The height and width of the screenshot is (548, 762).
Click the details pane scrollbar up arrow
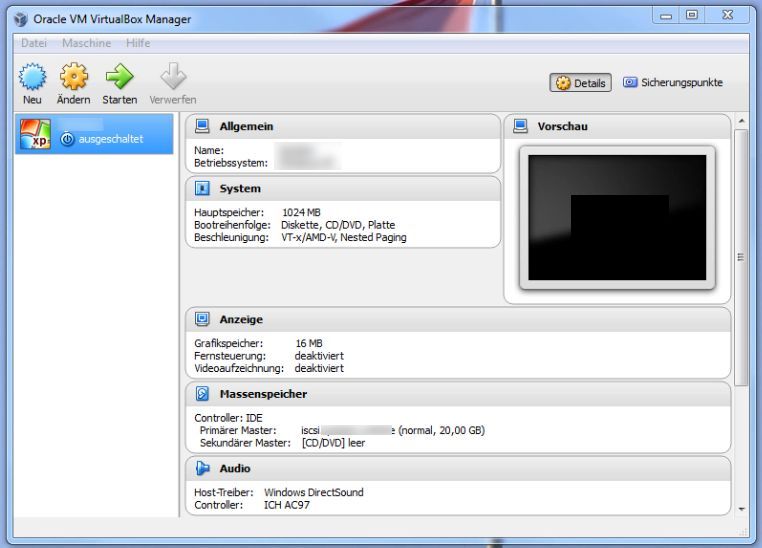(742, 120)
